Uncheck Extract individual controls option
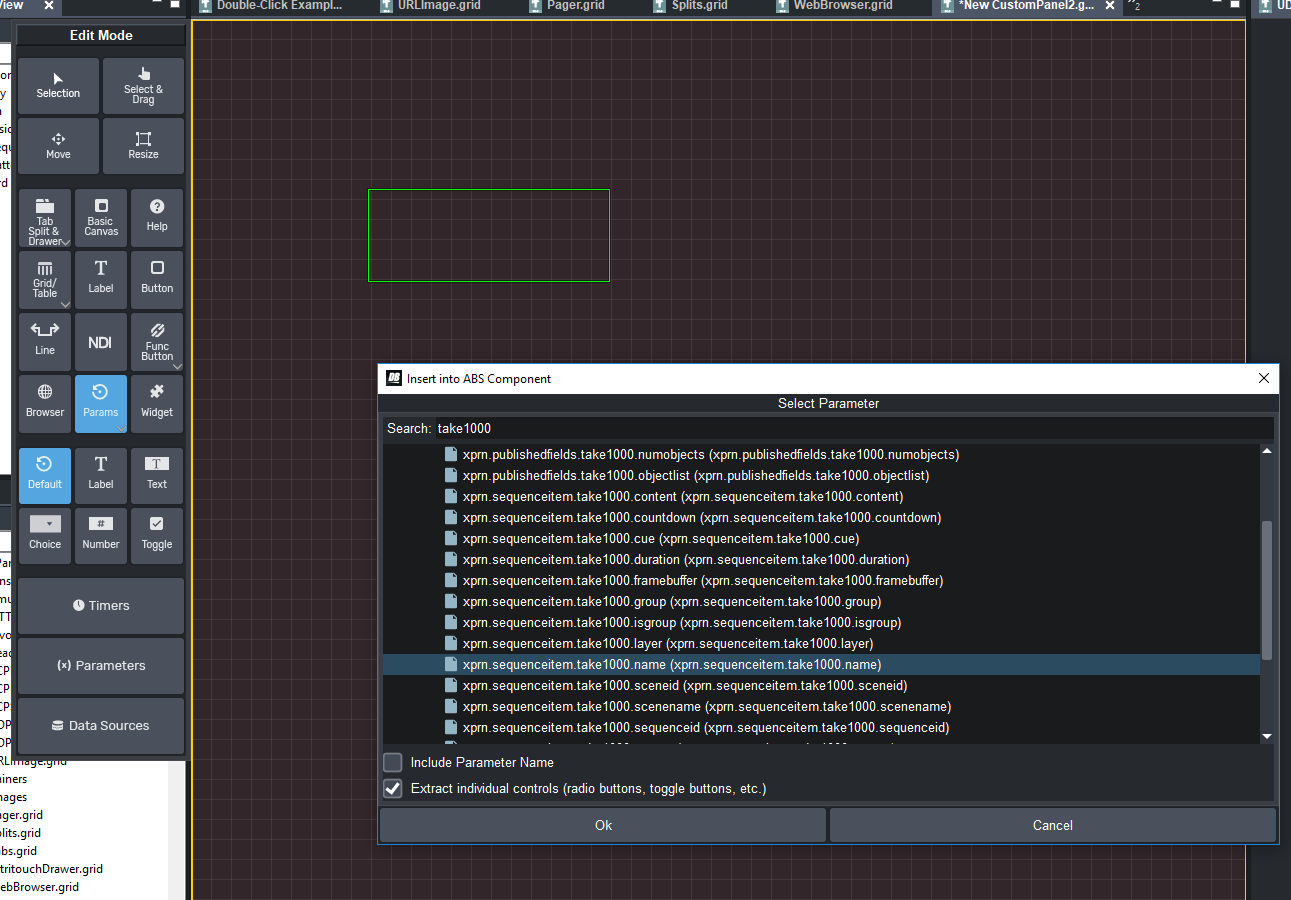The image size is (1291, 900). pos(393,789)
